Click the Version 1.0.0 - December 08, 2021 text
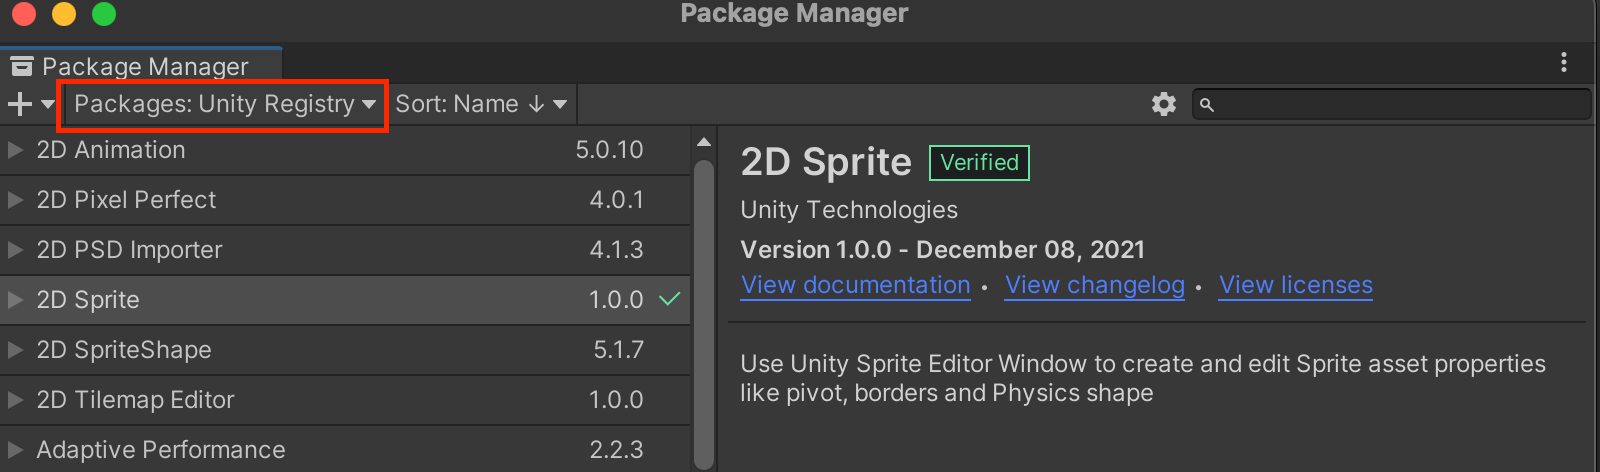Screen dimensions: 1600x472 coord(942,250)
